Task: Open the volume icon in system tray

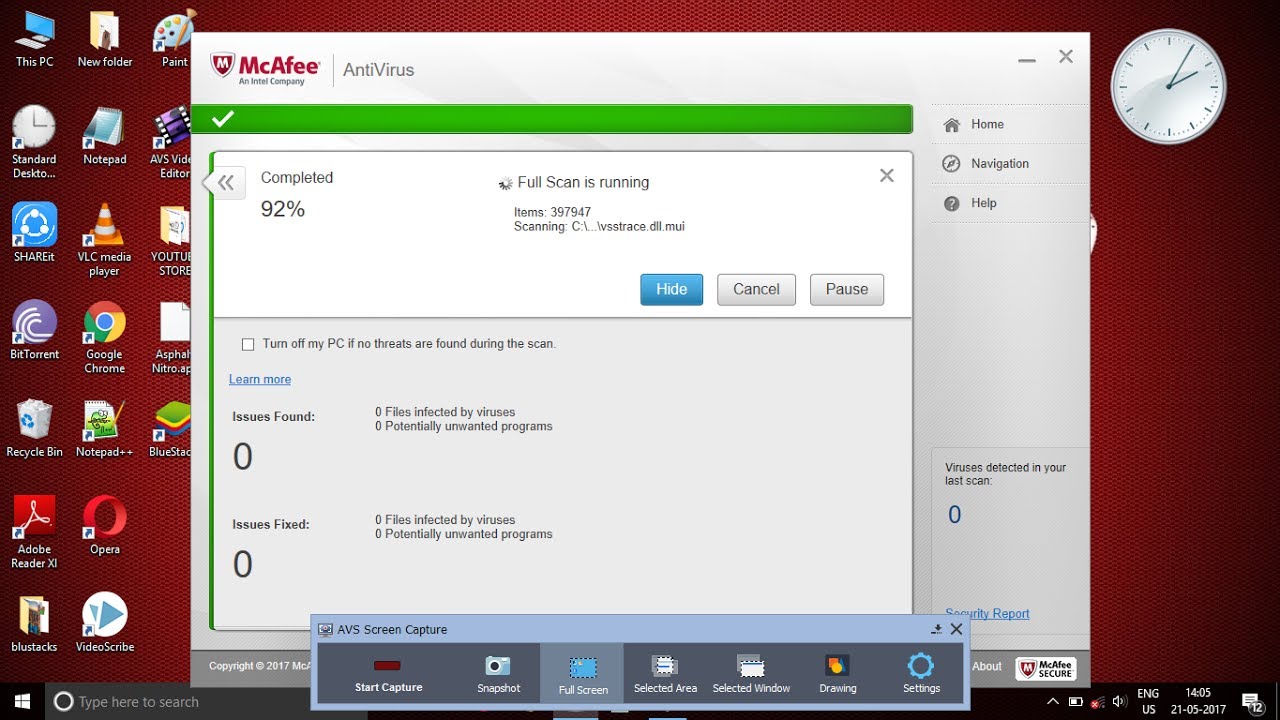Action: [1120, 701]
